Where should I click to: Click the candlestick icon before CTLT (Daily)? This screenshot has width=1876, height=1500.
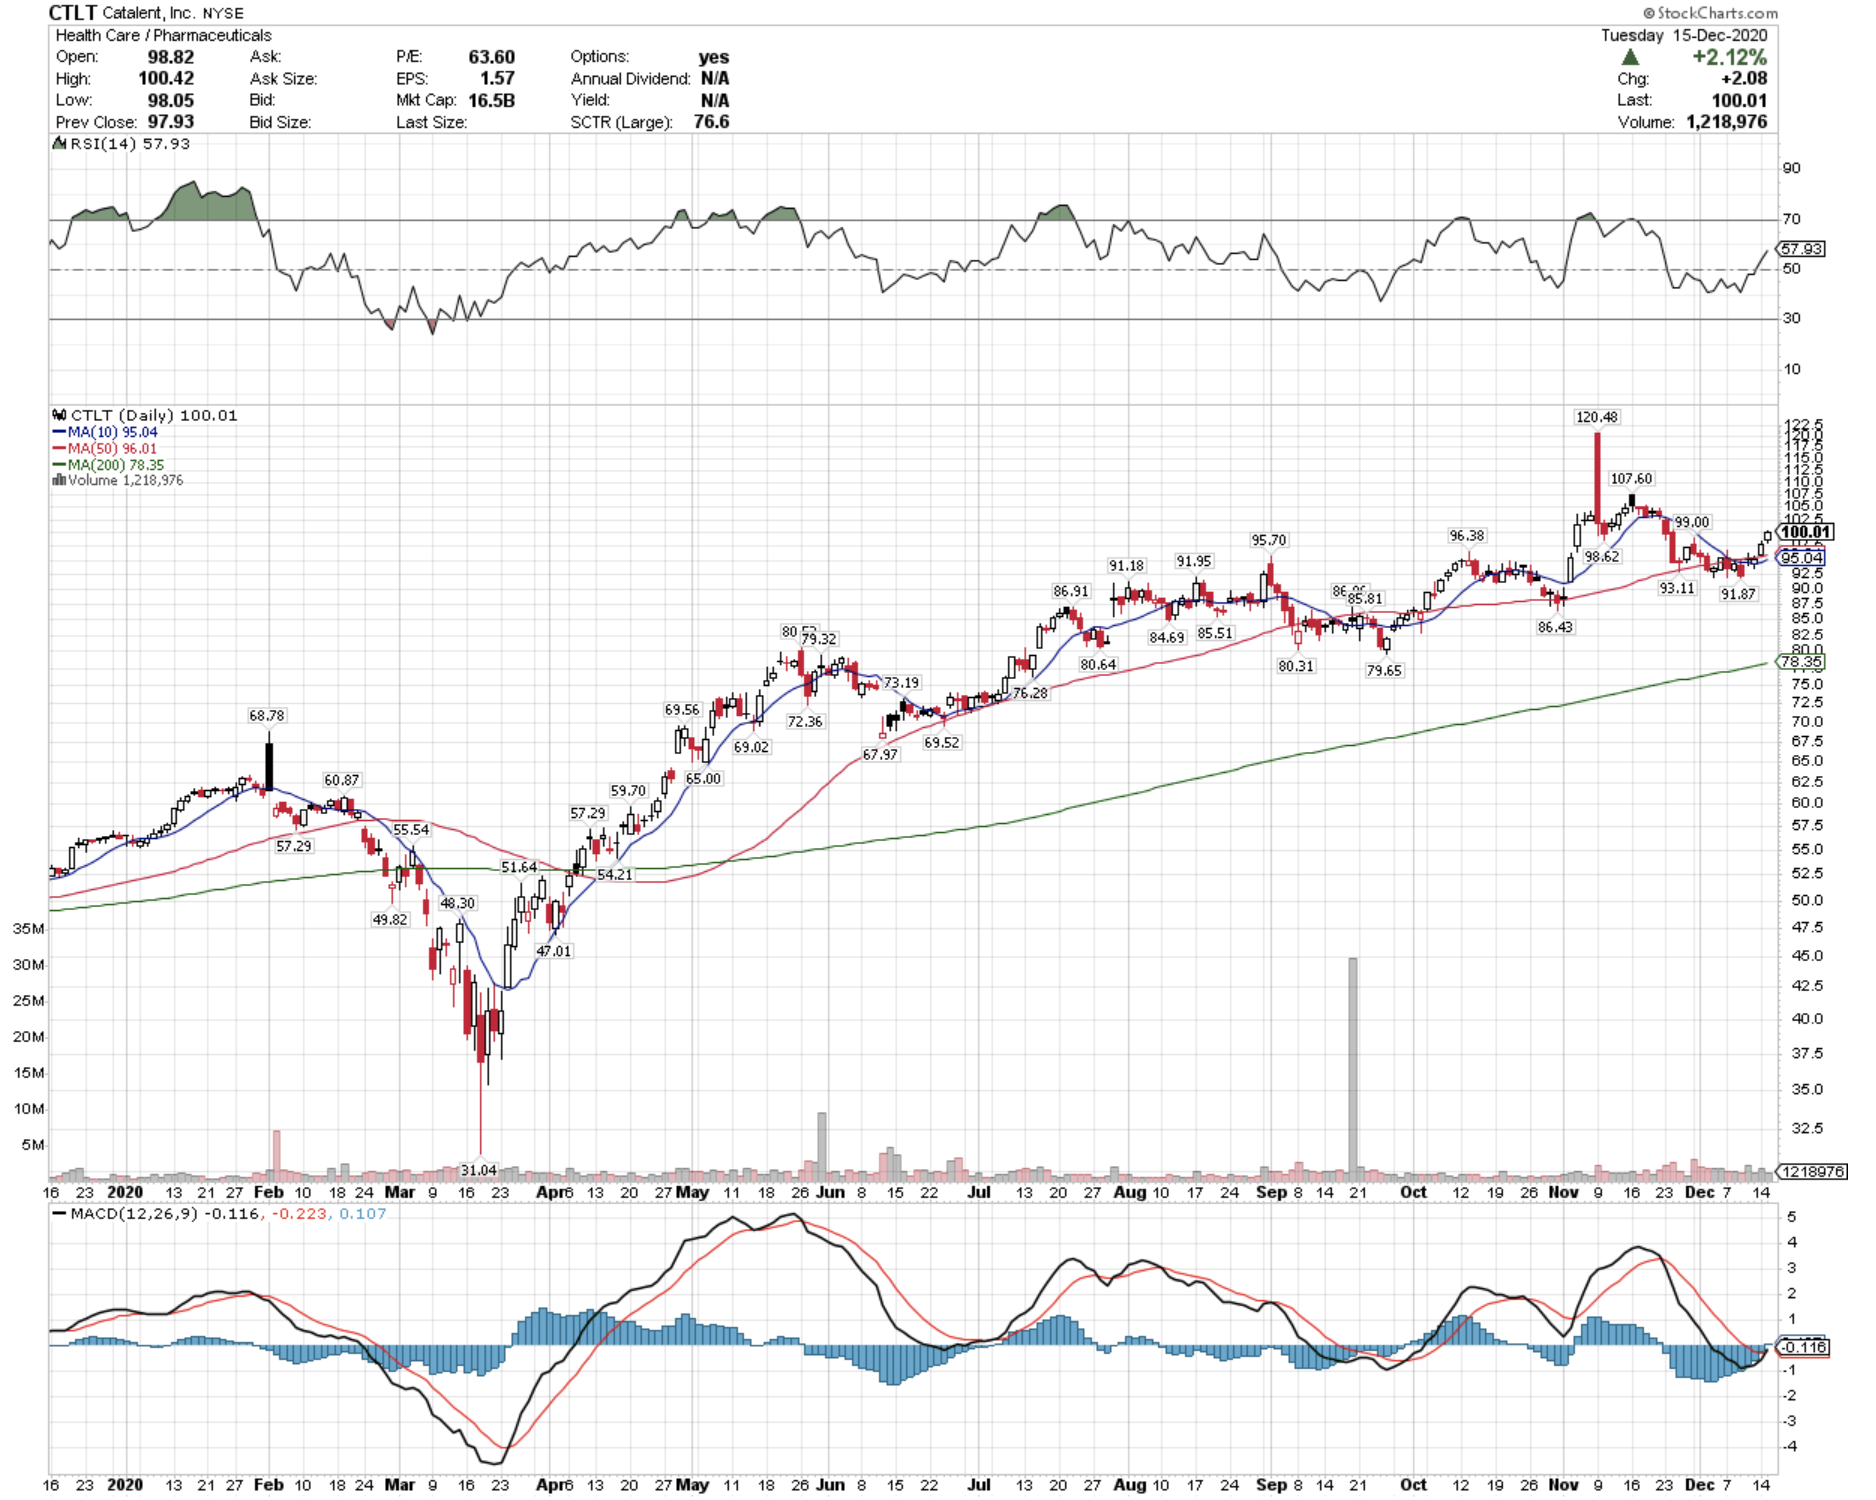(59, 415)
